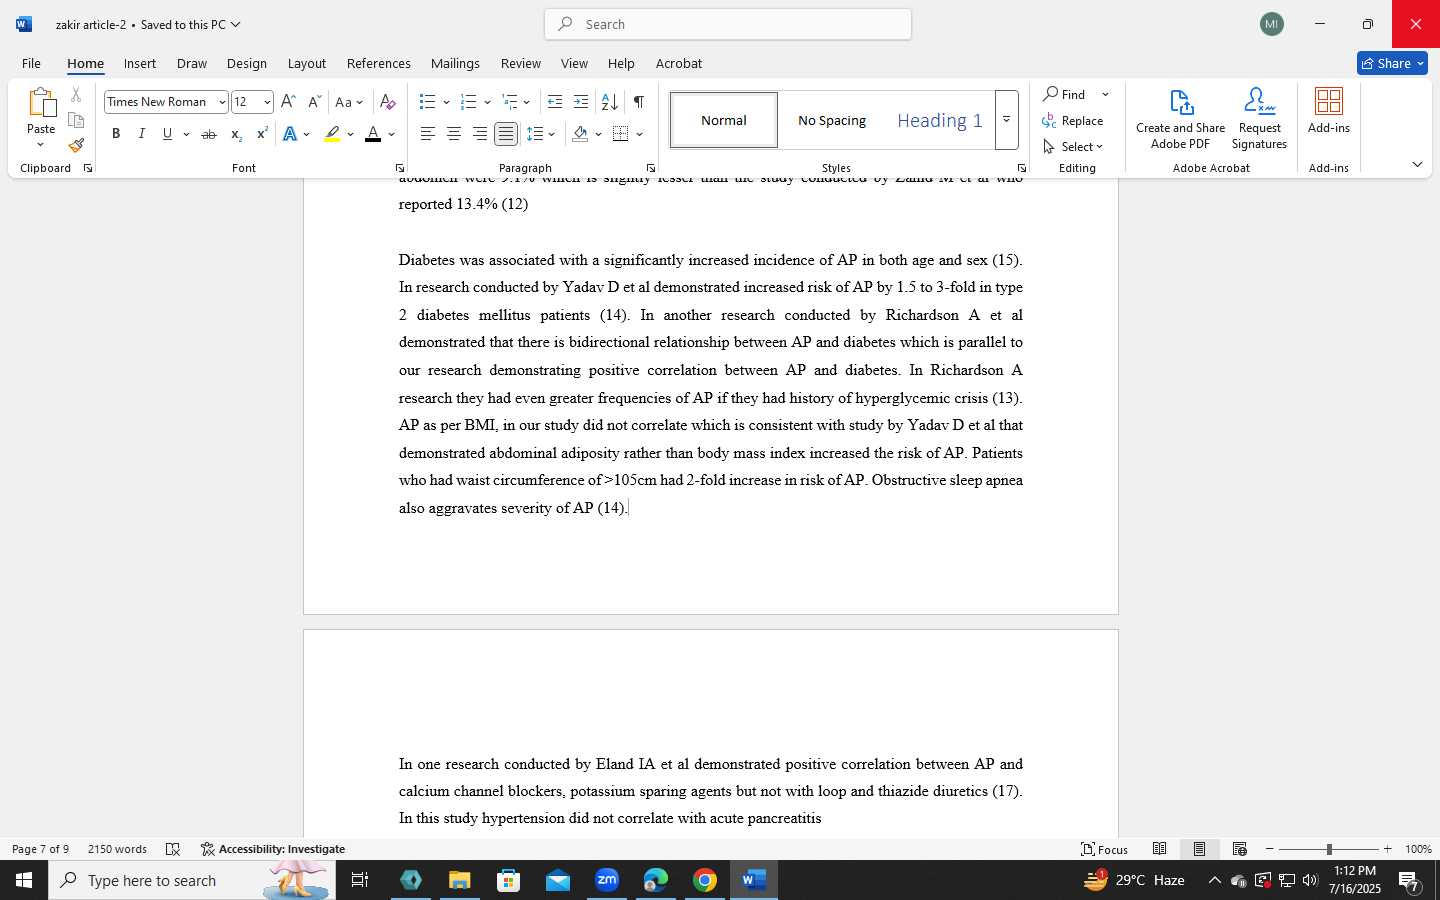Click the Line and Paragraph Spacing icon

click(535, 134)
